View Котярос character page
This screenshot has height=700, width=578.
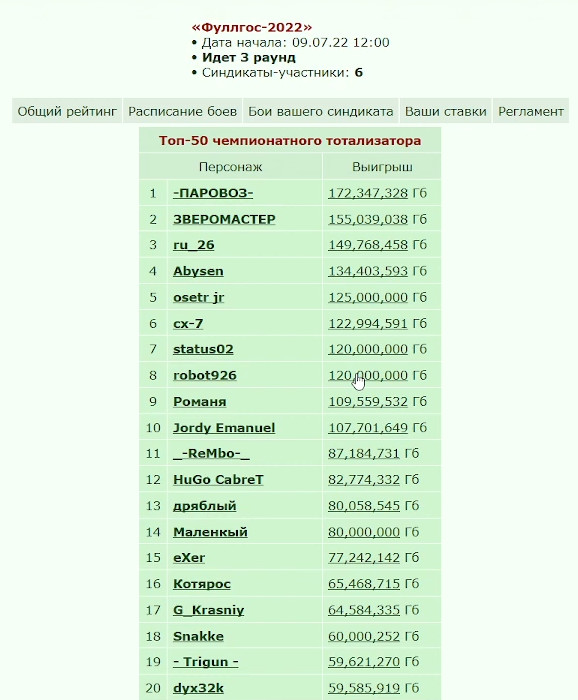(202, 584)
